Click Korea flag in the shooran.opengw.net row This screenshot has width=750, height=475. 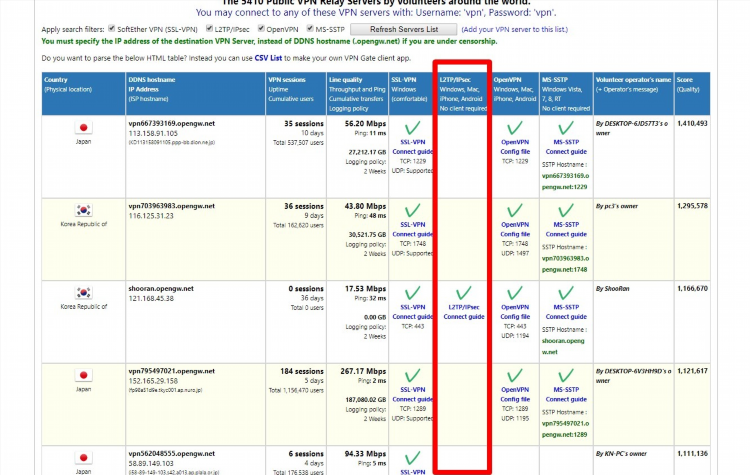83,292
